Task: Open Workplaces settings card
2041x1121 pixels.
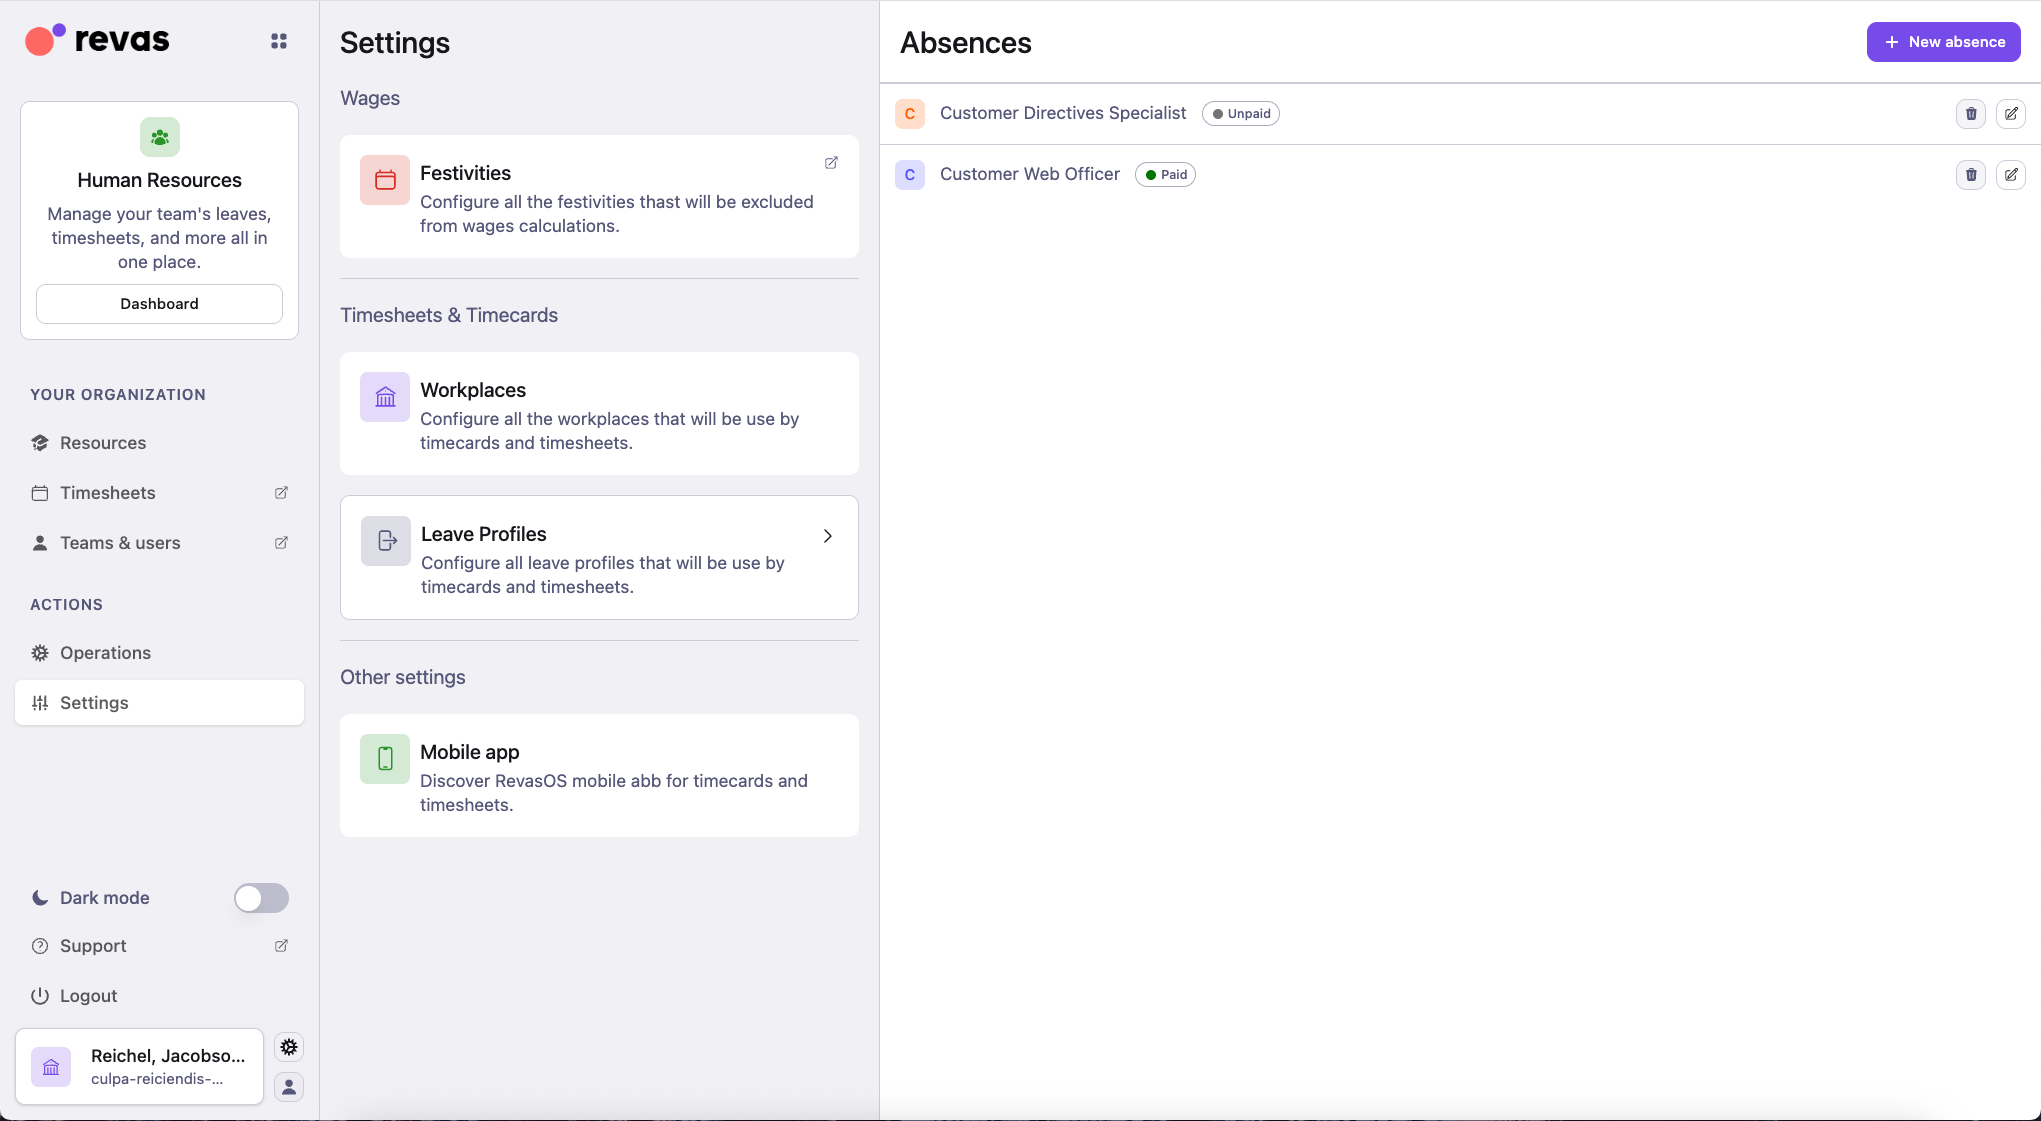Action: coord(599,414)
